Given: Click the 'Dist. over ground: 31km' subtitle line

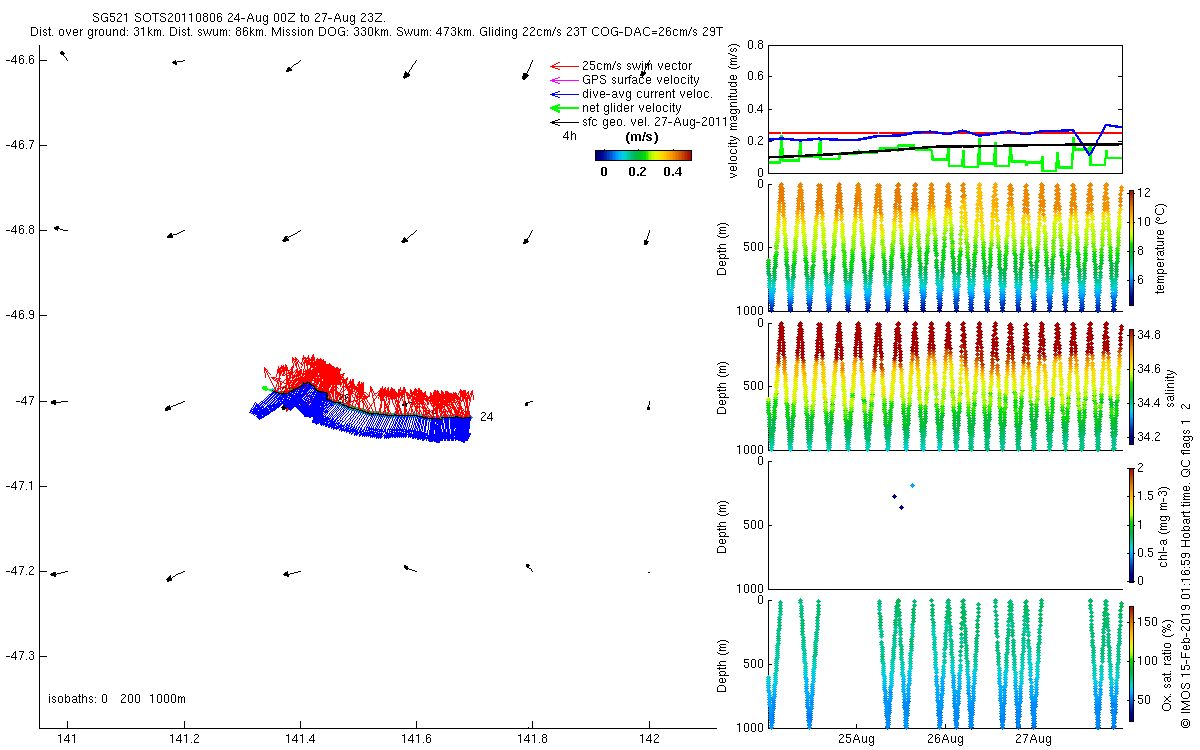Looking at the screenshot, I should [x=377, y=33].
